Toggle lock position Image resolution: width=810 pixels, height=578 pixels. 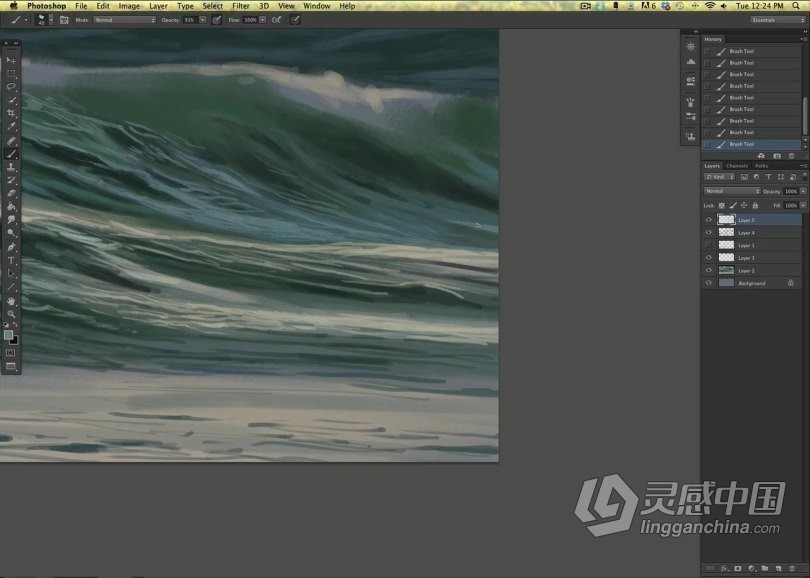pos(744,206)
